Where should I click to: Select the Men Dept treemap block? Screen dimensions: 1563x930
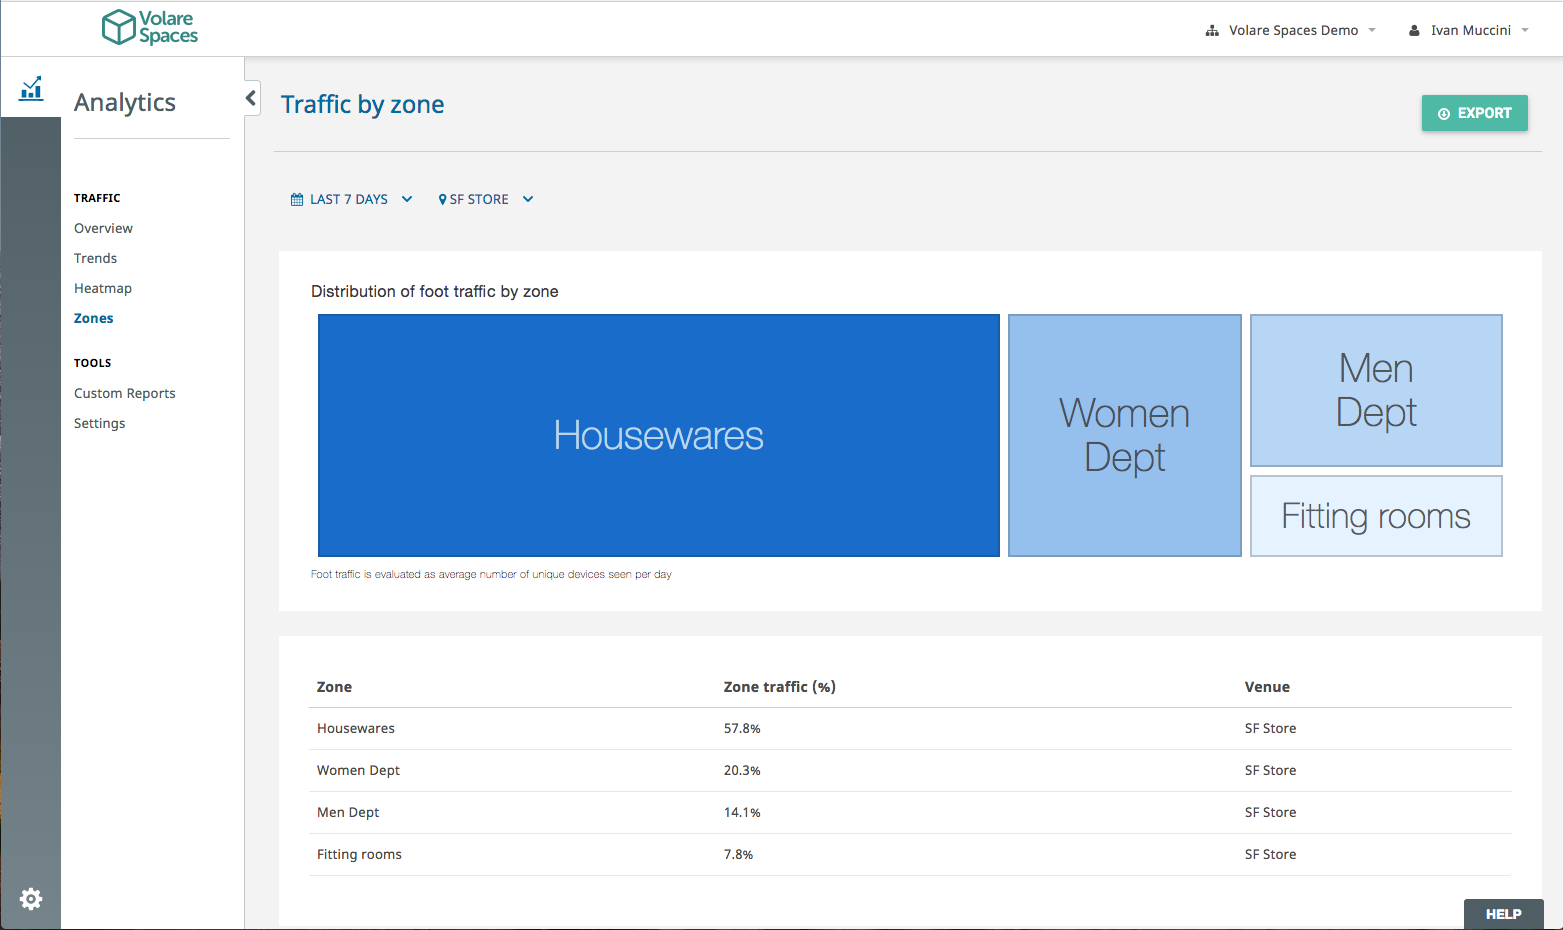click(1376, 390)
